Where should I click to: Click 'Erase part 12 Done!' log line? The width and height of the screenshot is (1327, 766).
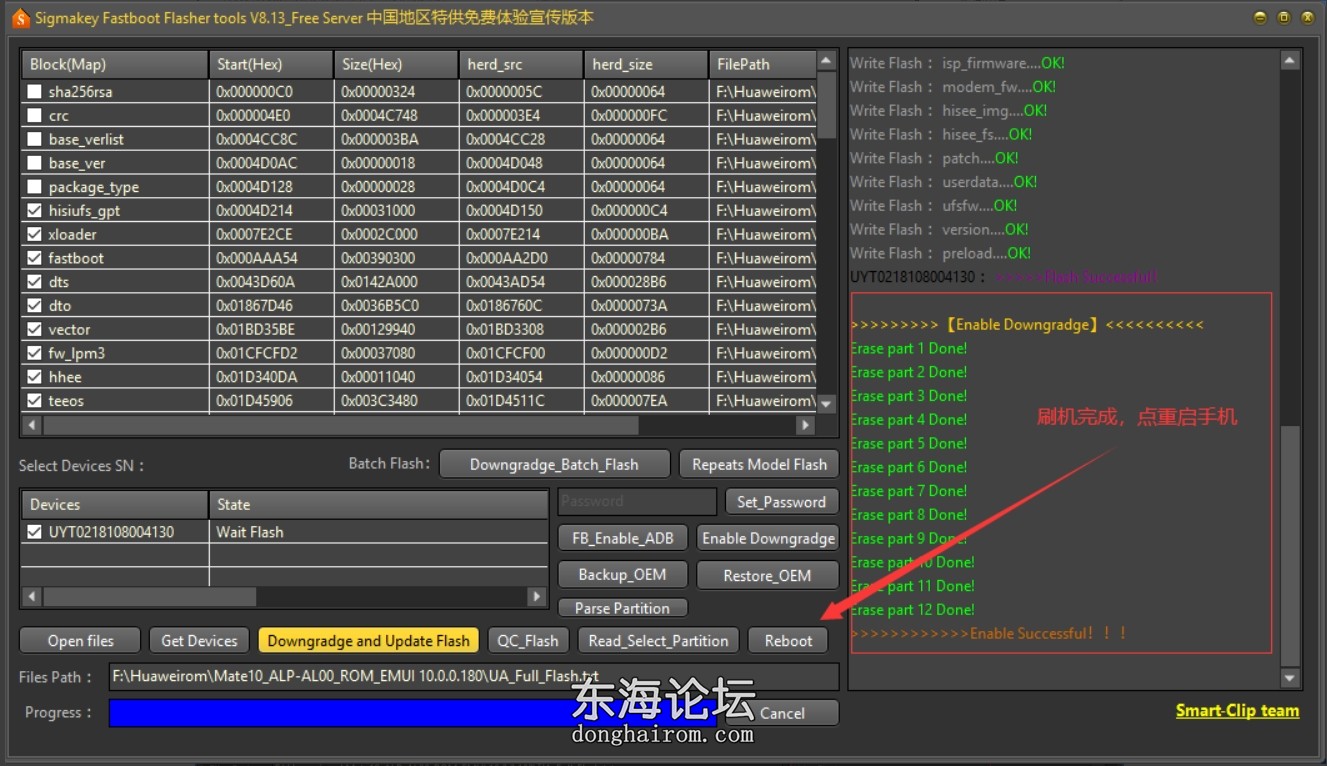coord(913,610)
